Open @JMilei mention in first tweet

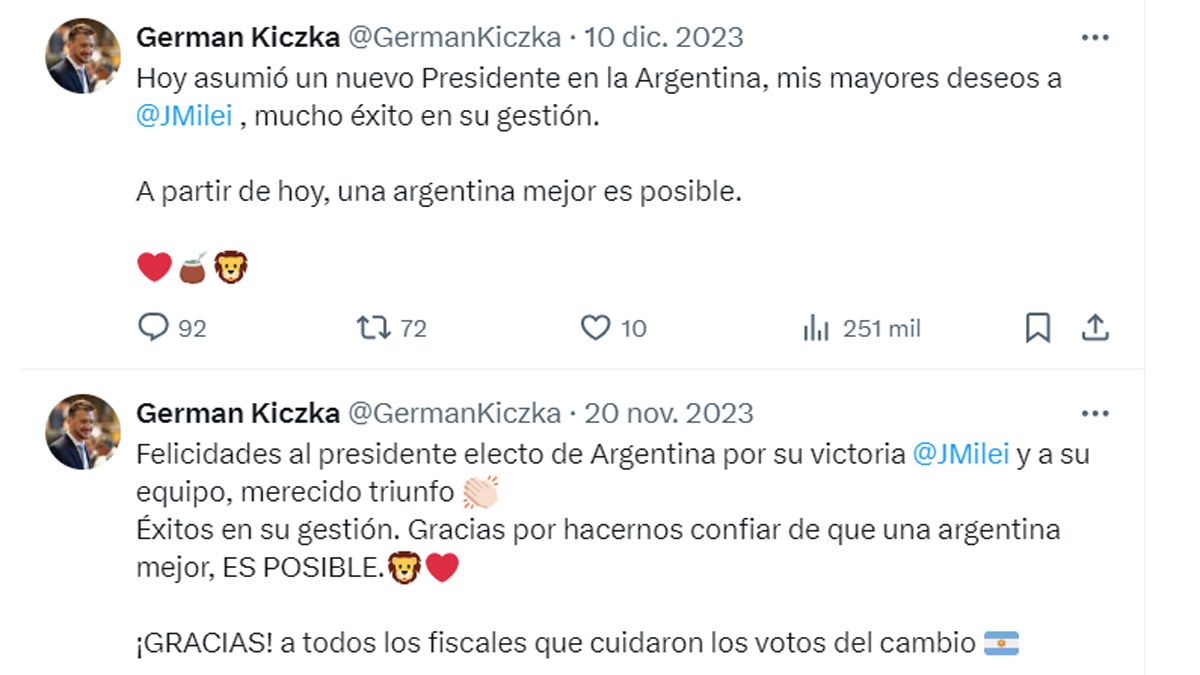pos(184,116)
